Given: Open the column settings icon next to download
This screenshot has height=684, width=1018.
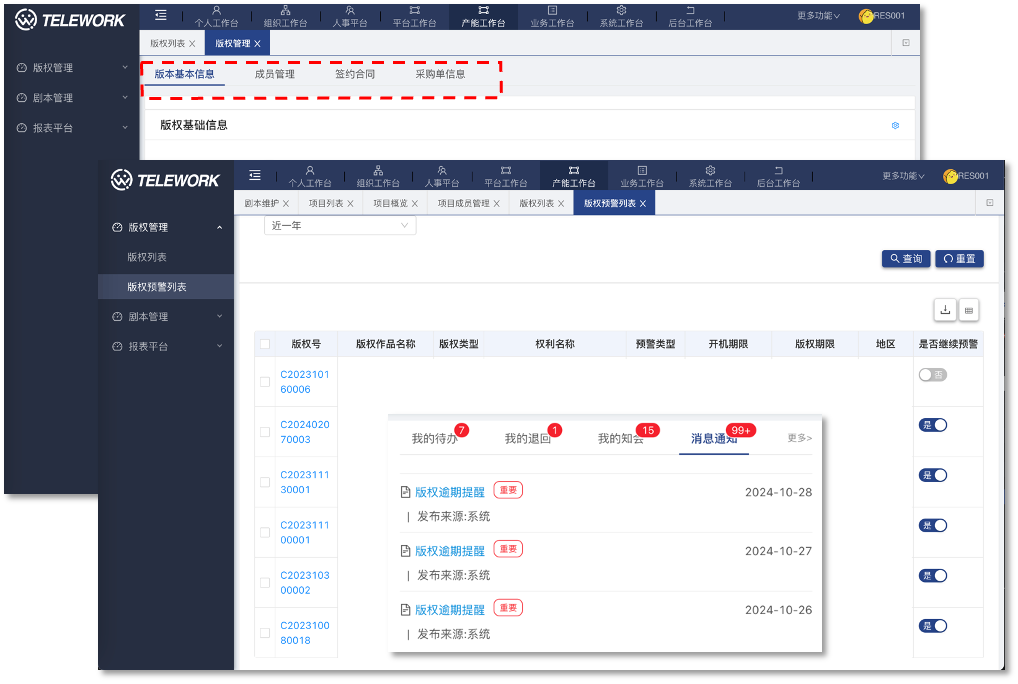Looking at the screenshot, I should [x=968, y=310].
